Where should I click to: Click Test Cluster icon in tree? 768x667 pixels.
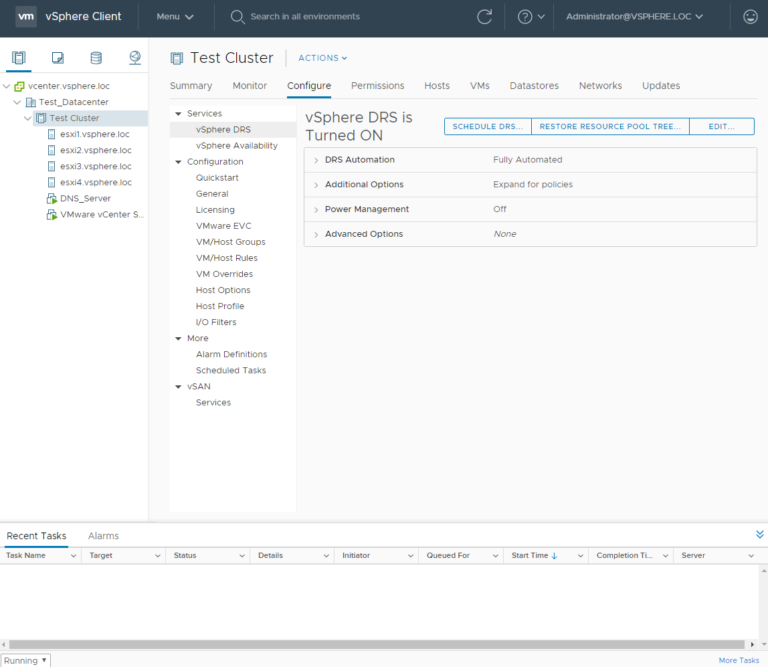coord(41,118)
